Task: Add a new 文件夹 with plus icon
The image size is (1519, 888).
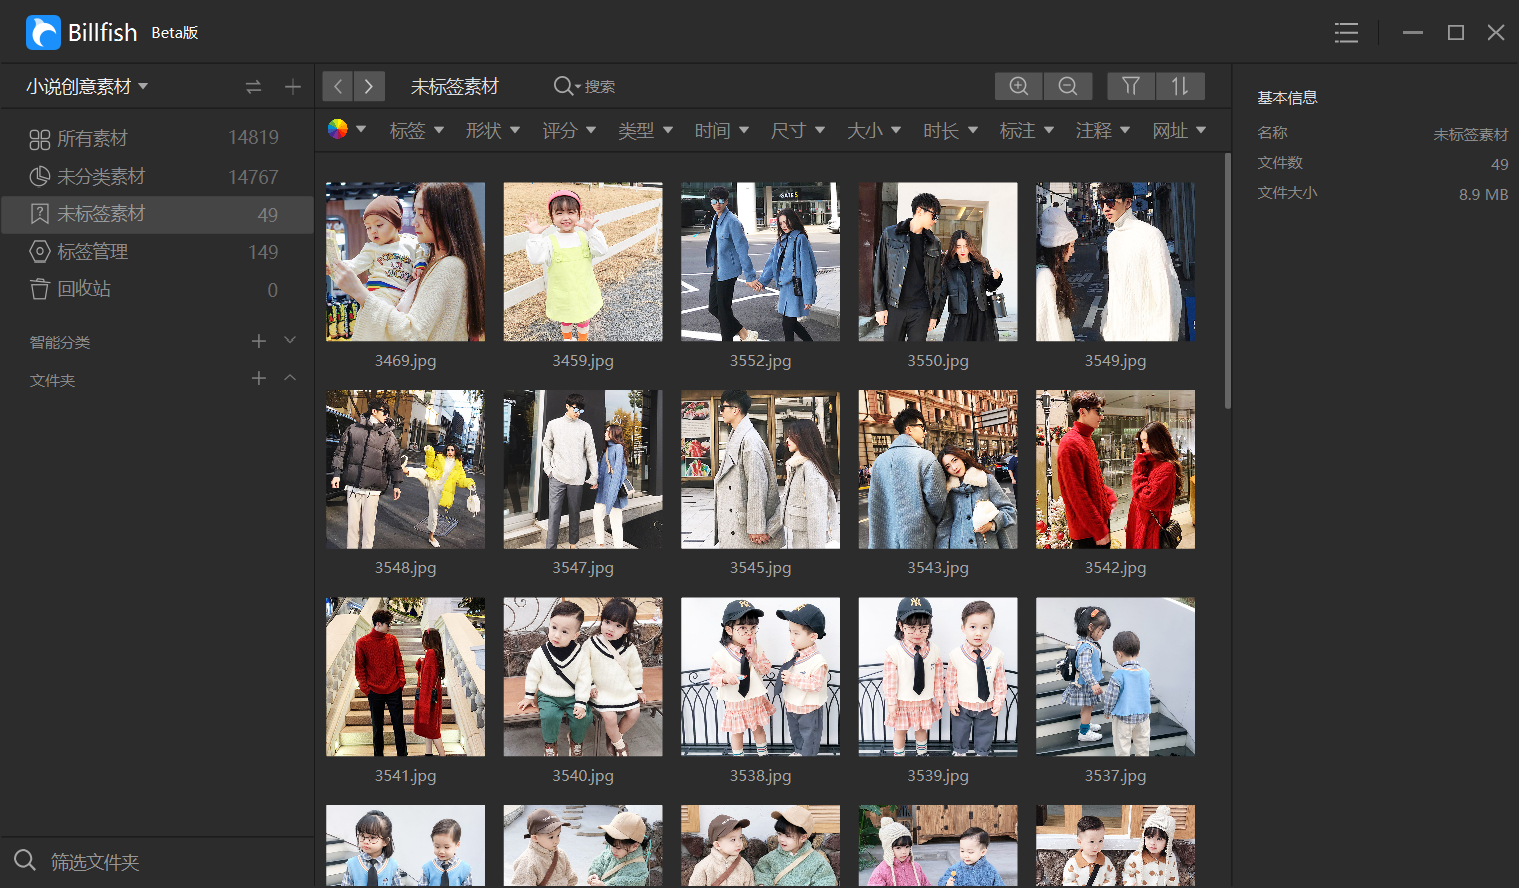Action: click(259, 378)
